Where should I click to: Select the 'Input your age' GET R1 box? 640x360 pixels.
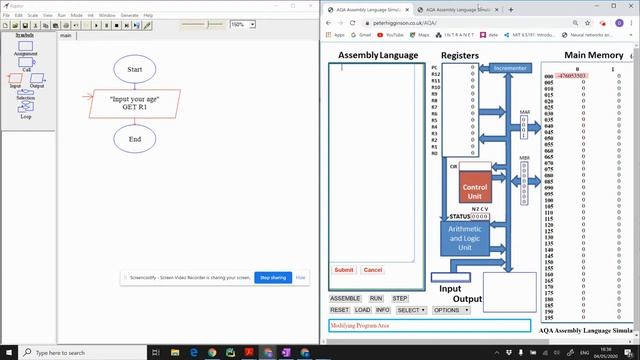click(x=135, y=104)
